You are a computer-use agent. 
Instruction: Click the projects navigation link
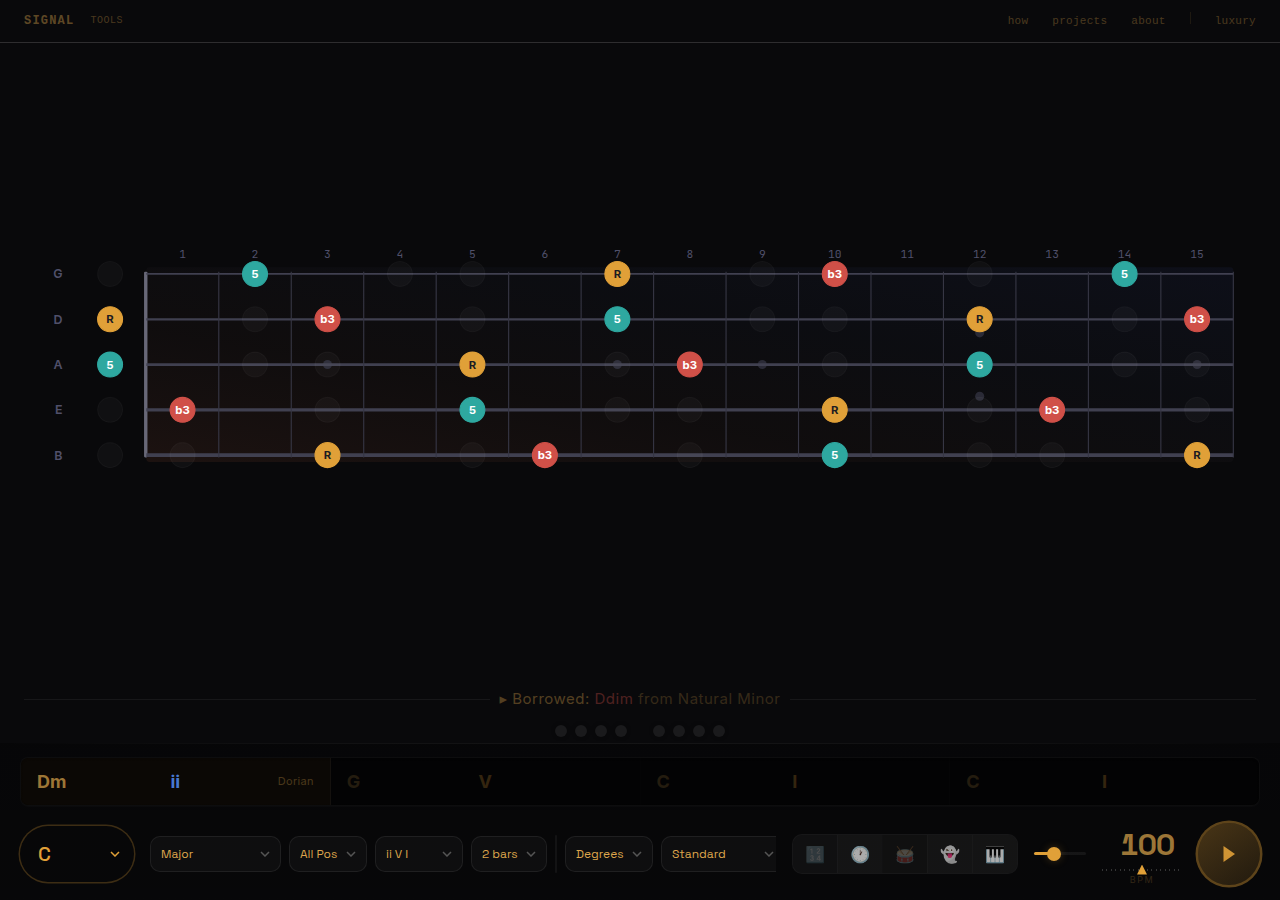[x=1079, y=20]
